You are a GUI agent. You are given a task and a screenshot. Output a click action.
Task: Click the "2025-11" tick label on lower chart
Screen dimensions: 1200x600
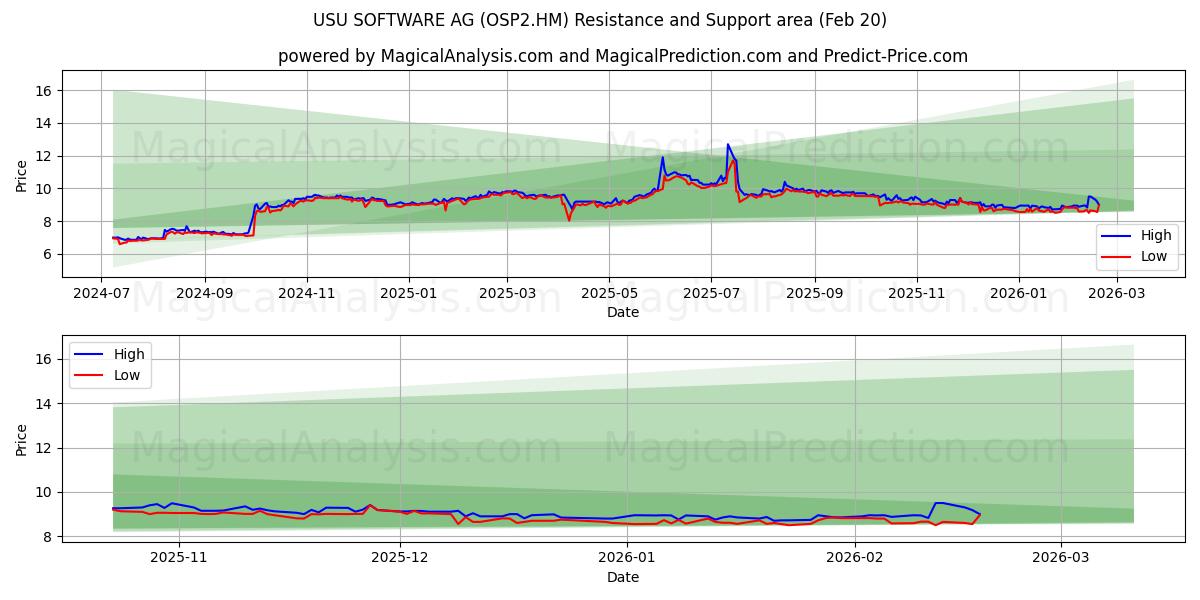[x=178, y=558]
